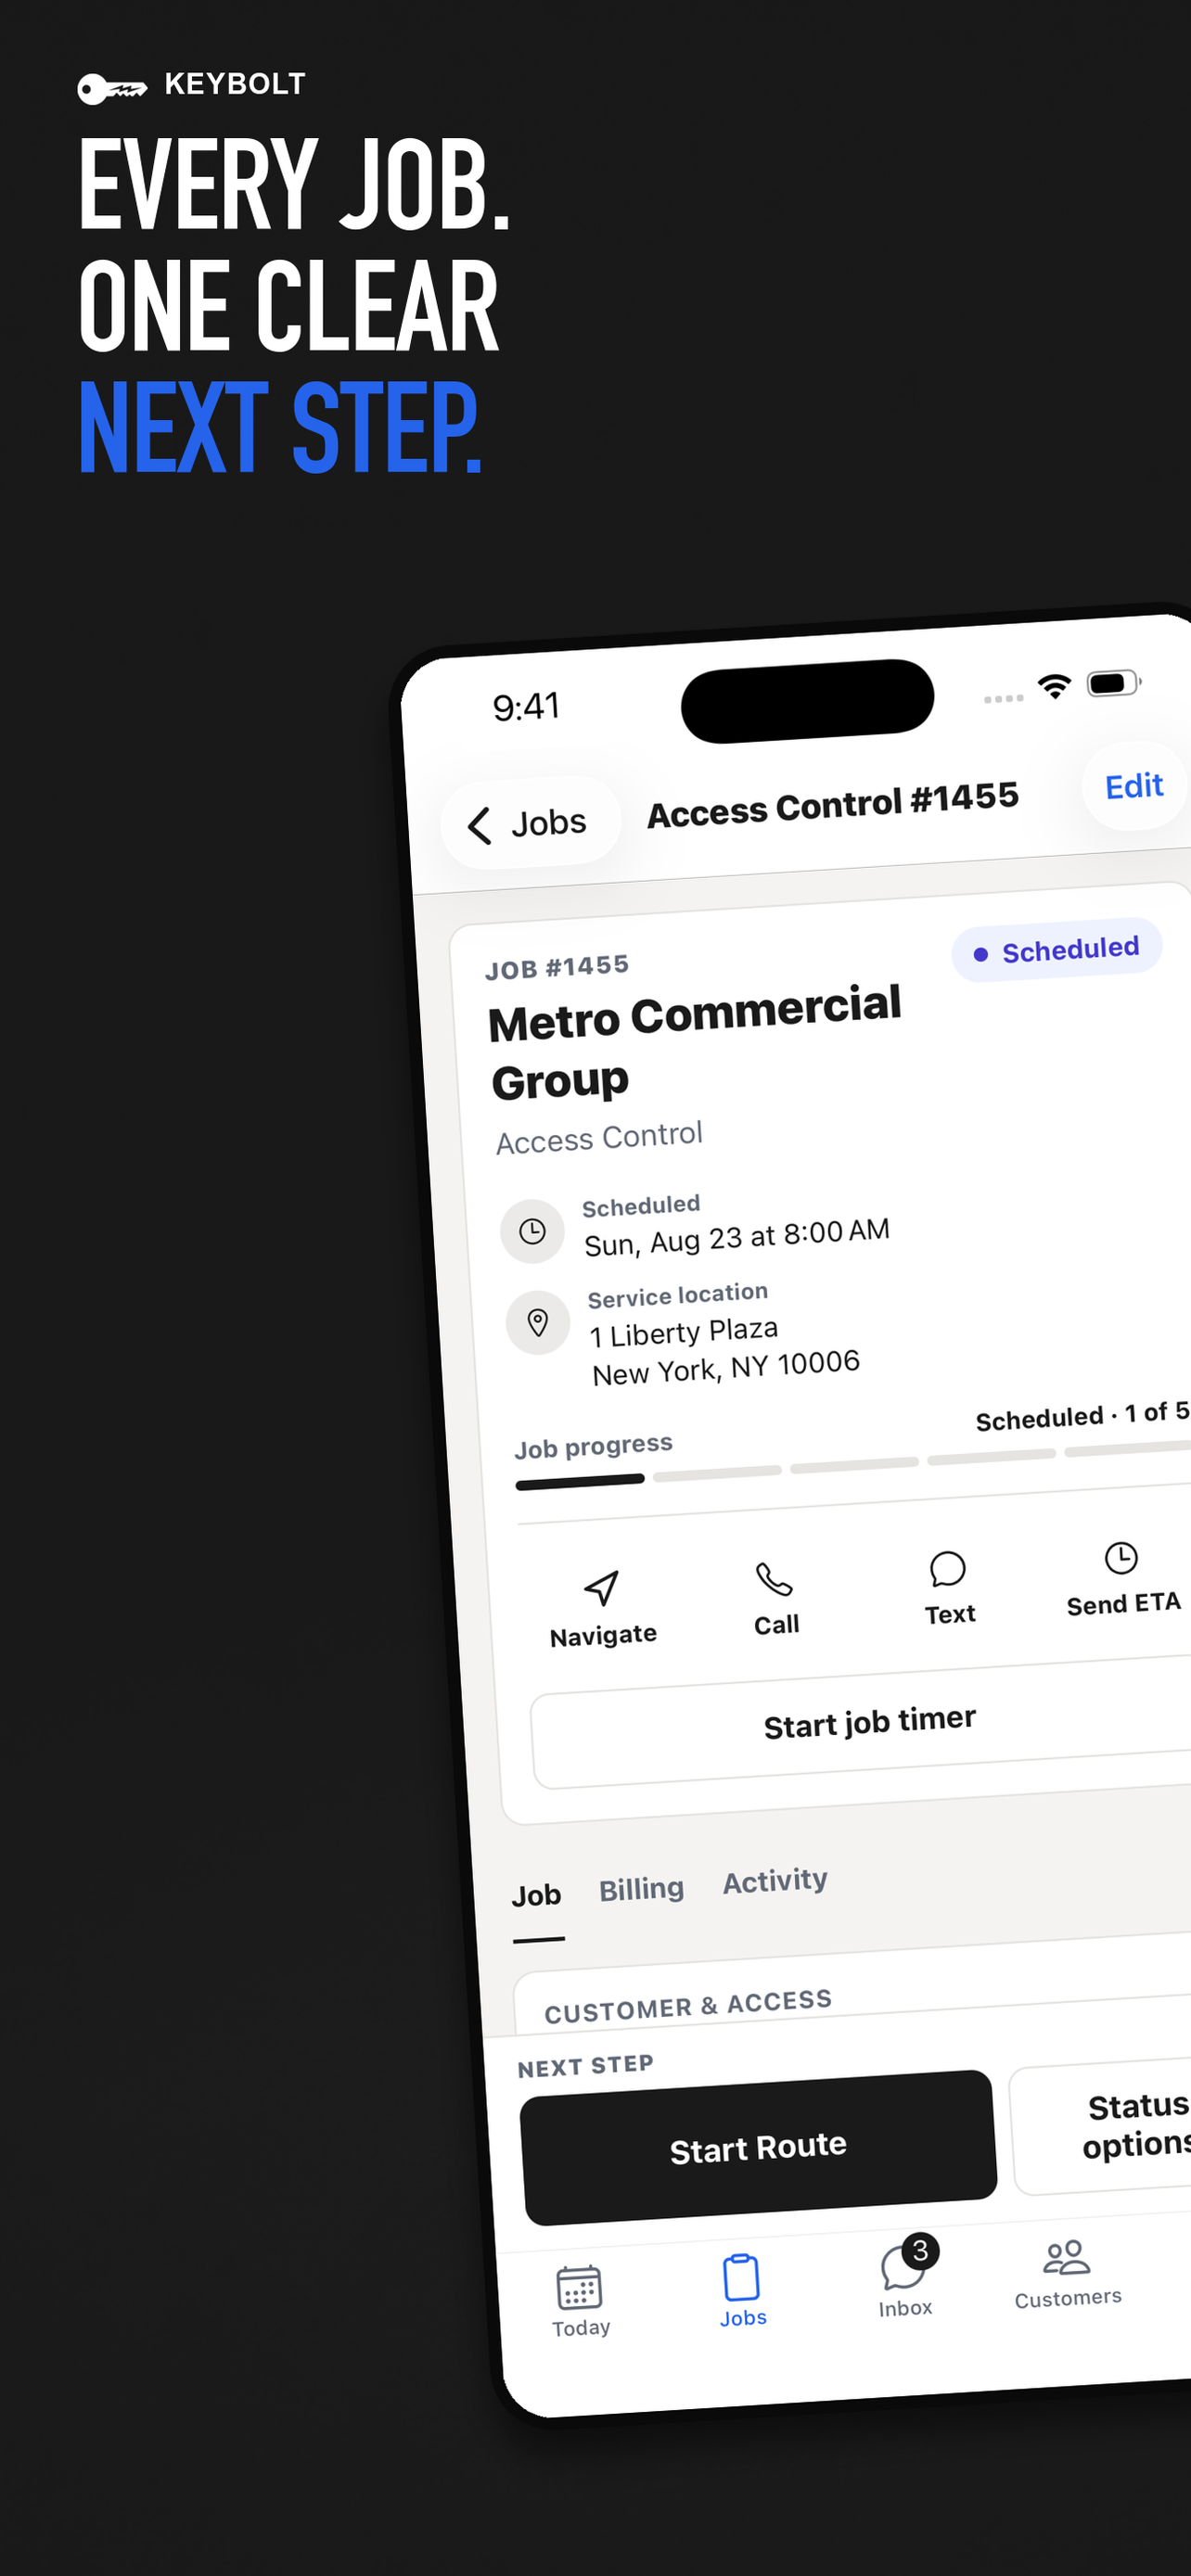The height and width of the screenshot is (2576, 1191).
Task: Switch to the Activity tab
Action: tap(775, 1880)
